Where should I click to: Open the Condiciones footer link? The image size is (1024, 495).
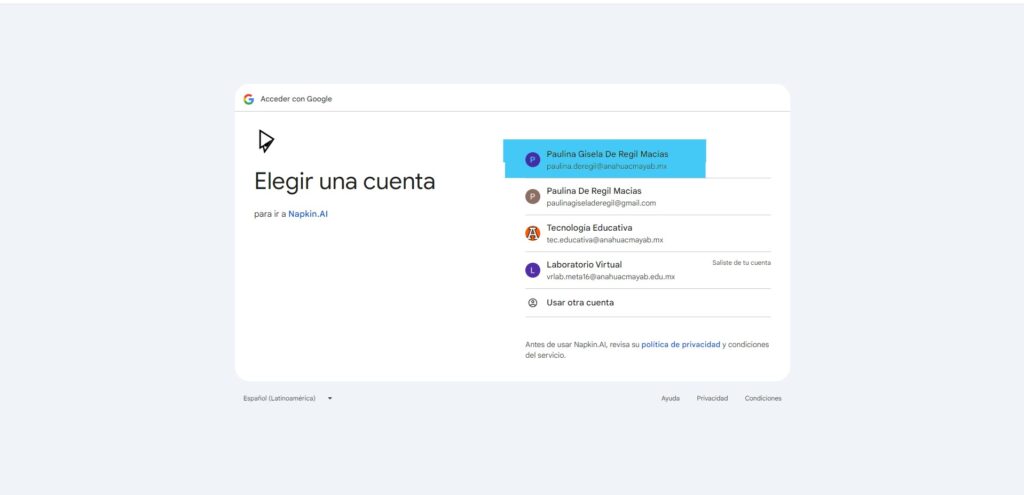(763, 398)
